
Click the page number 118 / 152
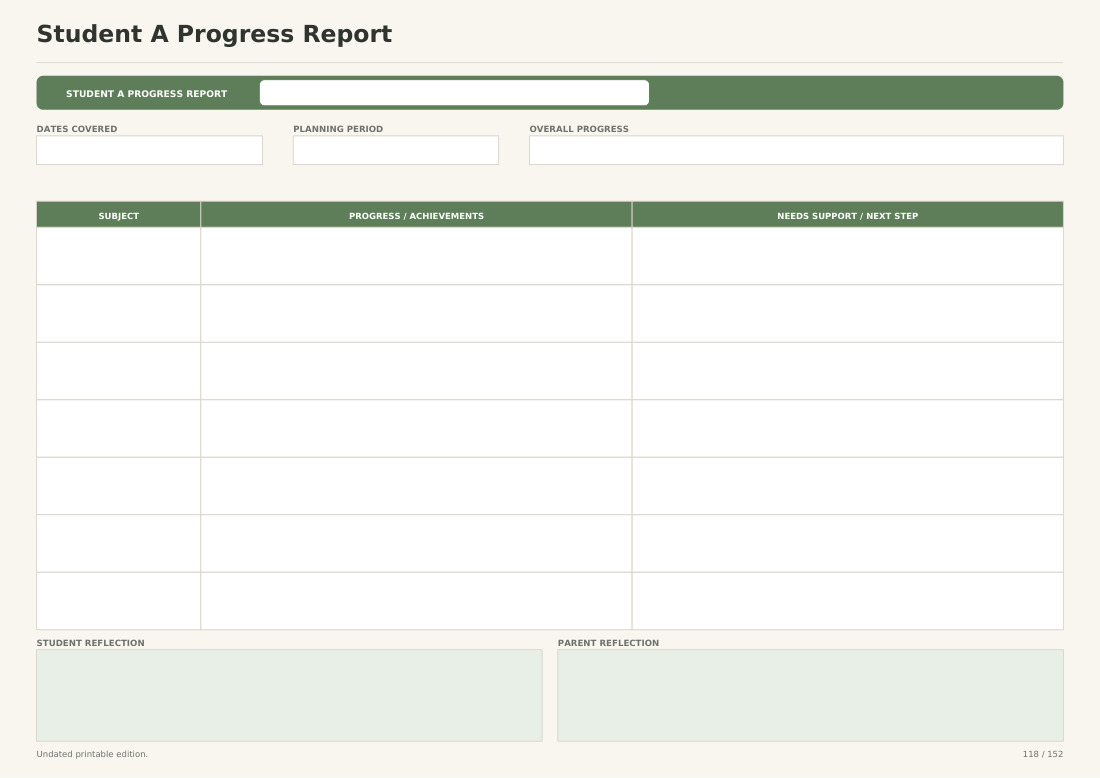click(x=1042, y=754)
